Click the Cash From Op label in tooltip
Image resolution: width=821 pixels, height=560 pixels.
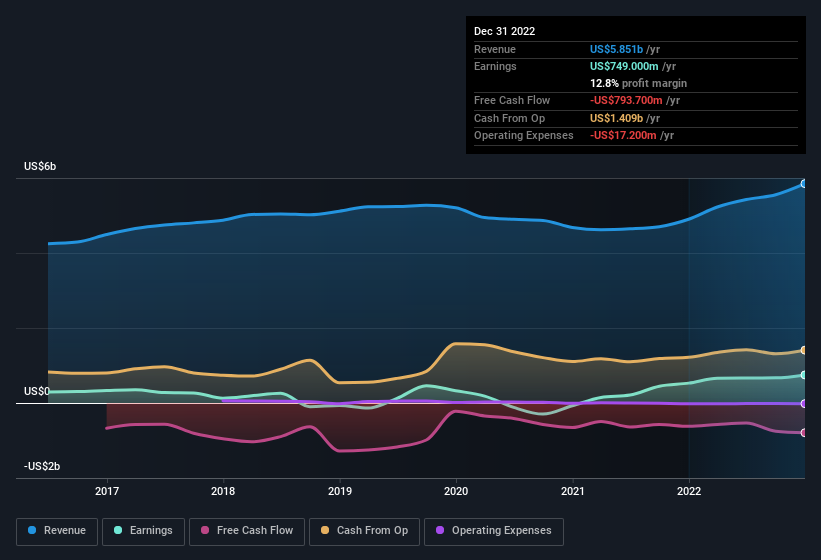point(509,118)
